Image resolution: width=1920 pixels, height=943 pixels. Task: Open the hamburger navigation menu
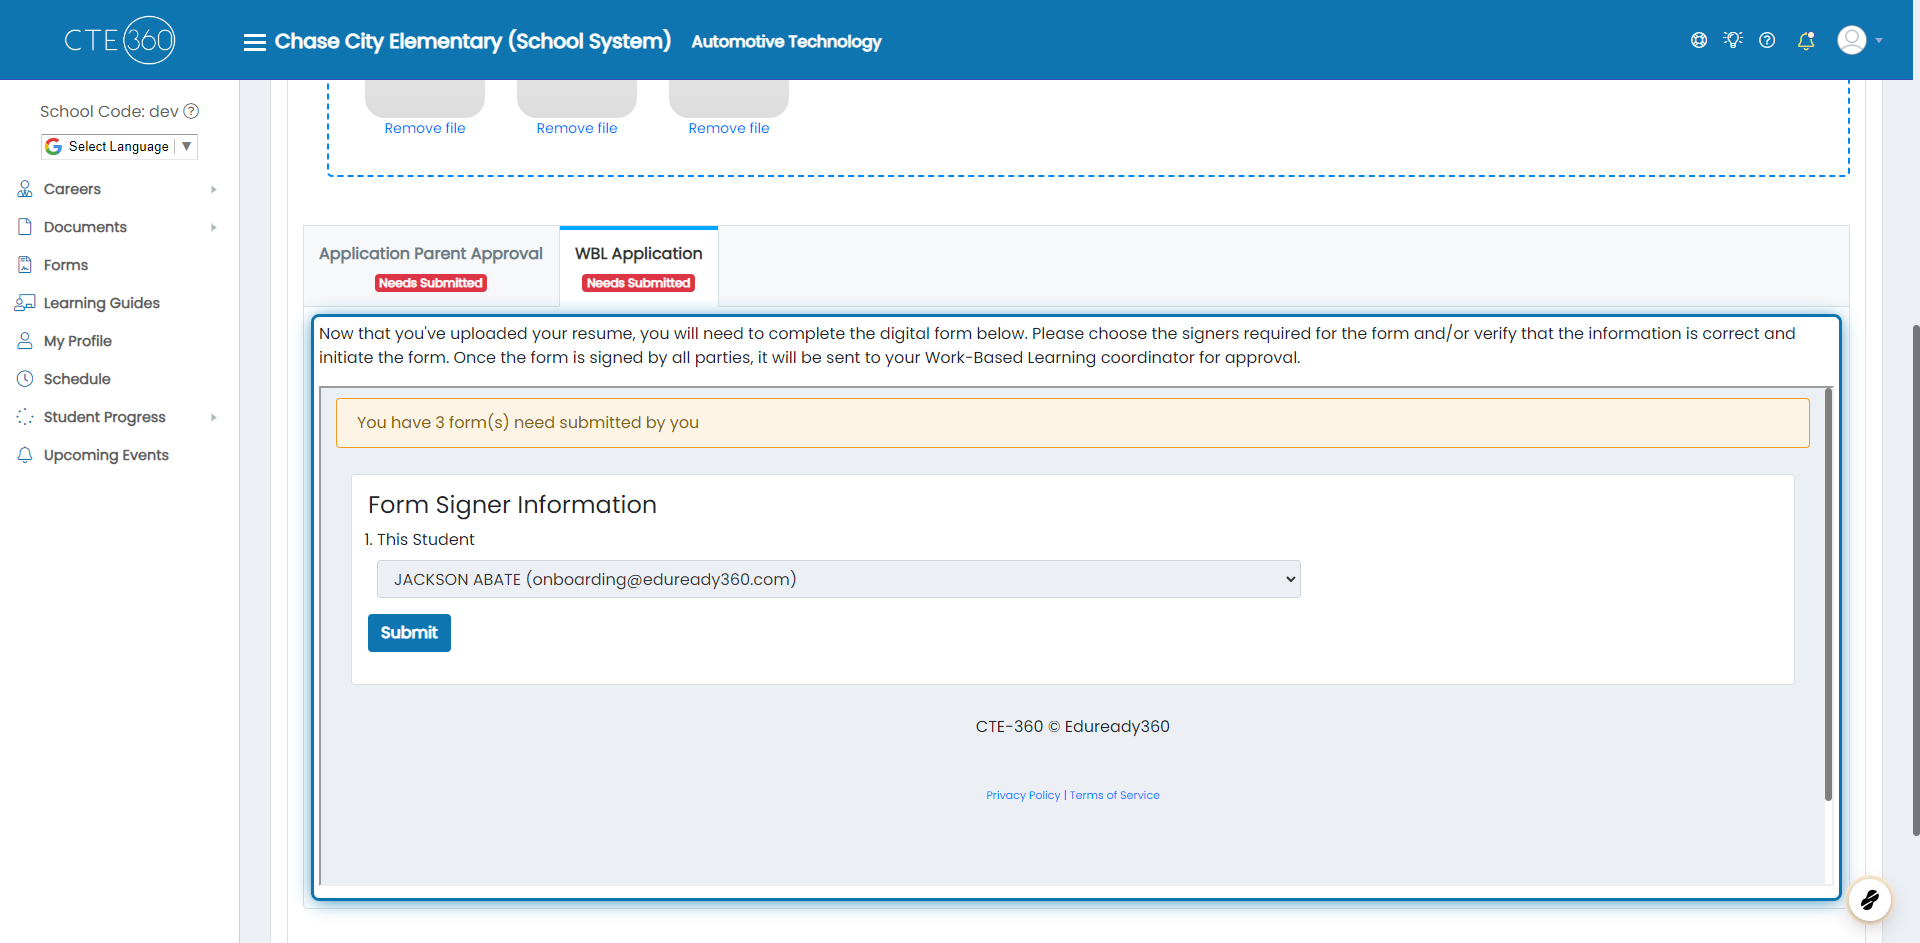tap(255, 42)
